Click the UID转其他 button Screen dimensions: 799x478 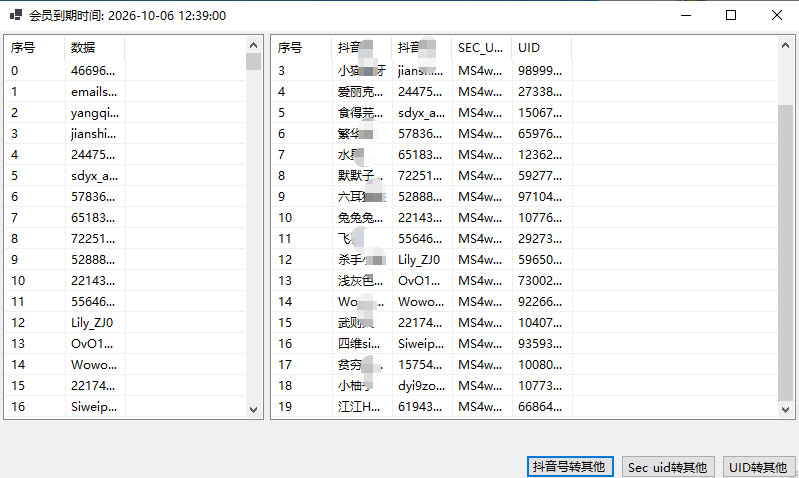click(758, 467)
